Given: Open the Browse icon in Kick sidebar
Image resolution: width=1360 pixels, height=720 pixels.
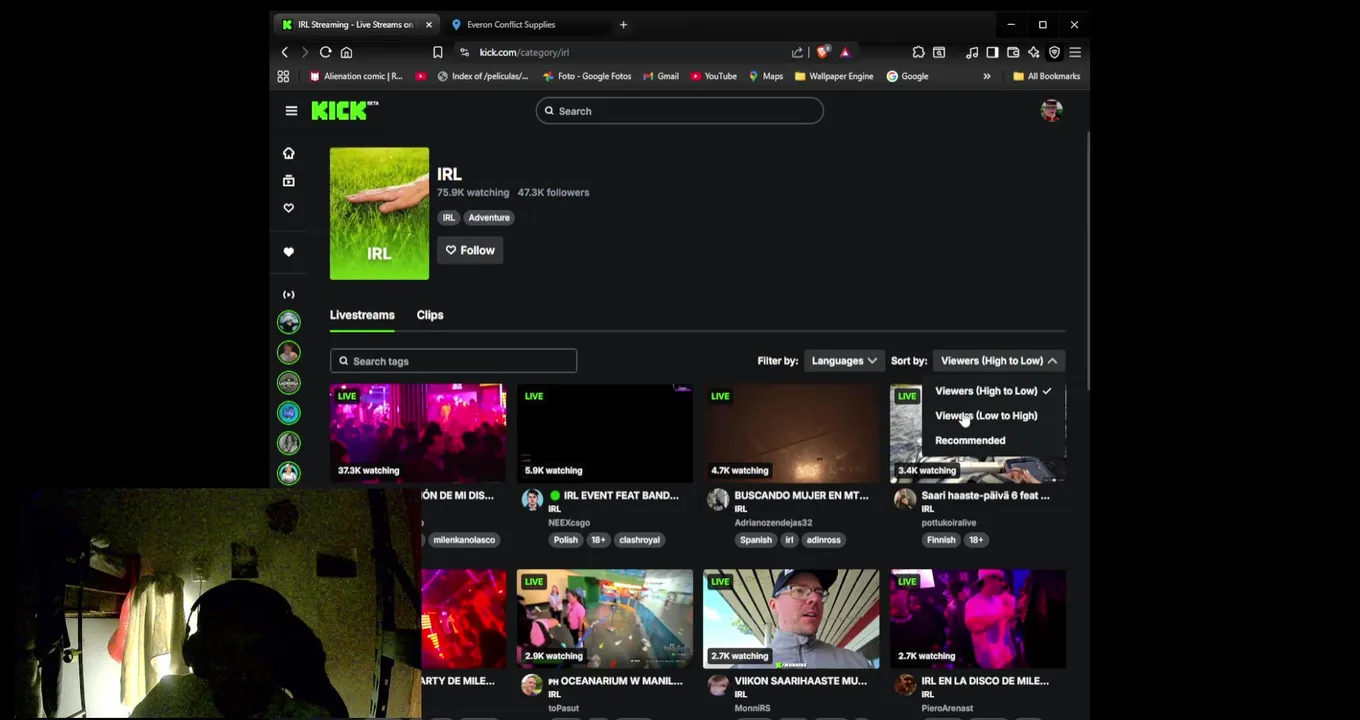Looking at the screenshot, I should click(288, 181).
